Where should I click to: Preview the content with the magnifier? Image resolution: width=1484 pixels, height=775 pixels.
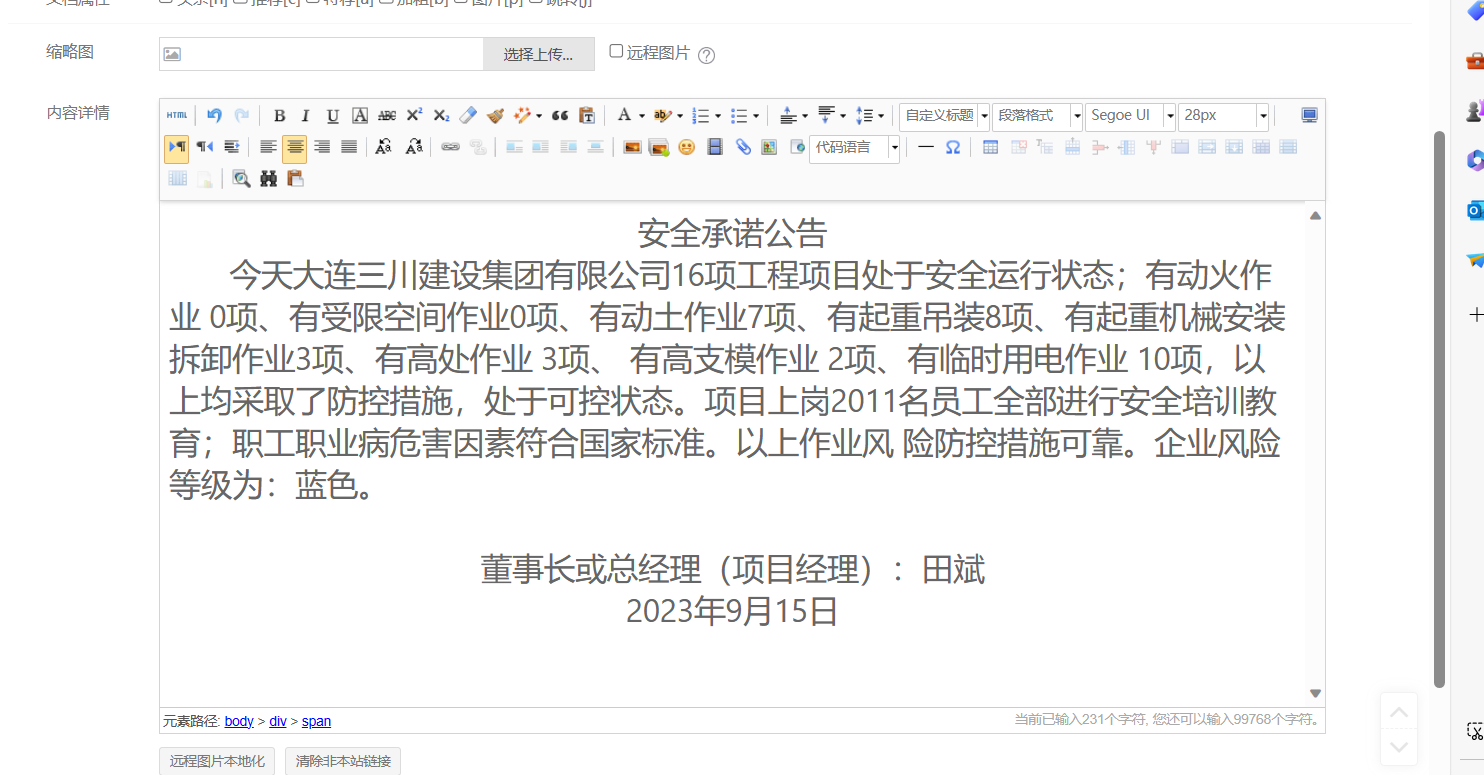(x=241, y=178)
